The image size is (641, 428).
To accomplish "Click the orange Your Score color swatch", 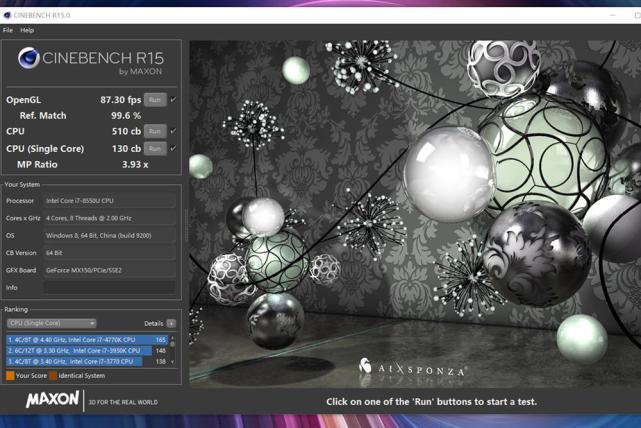I will 10,376.
